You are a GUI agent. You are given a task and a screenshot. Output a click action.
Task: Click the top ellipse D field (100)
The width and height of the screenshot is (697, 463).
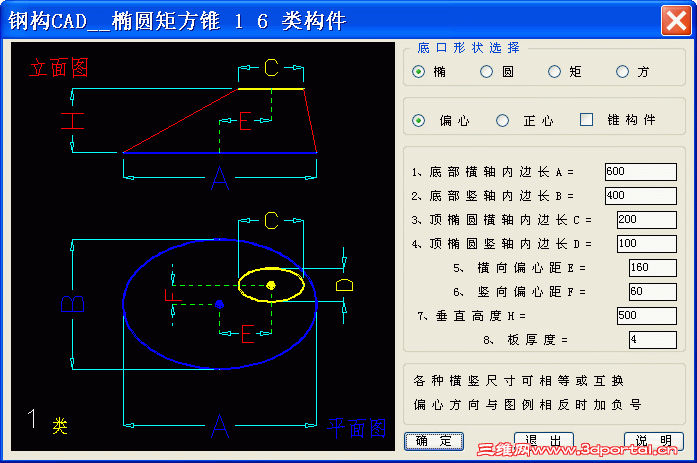coord(647,243)
